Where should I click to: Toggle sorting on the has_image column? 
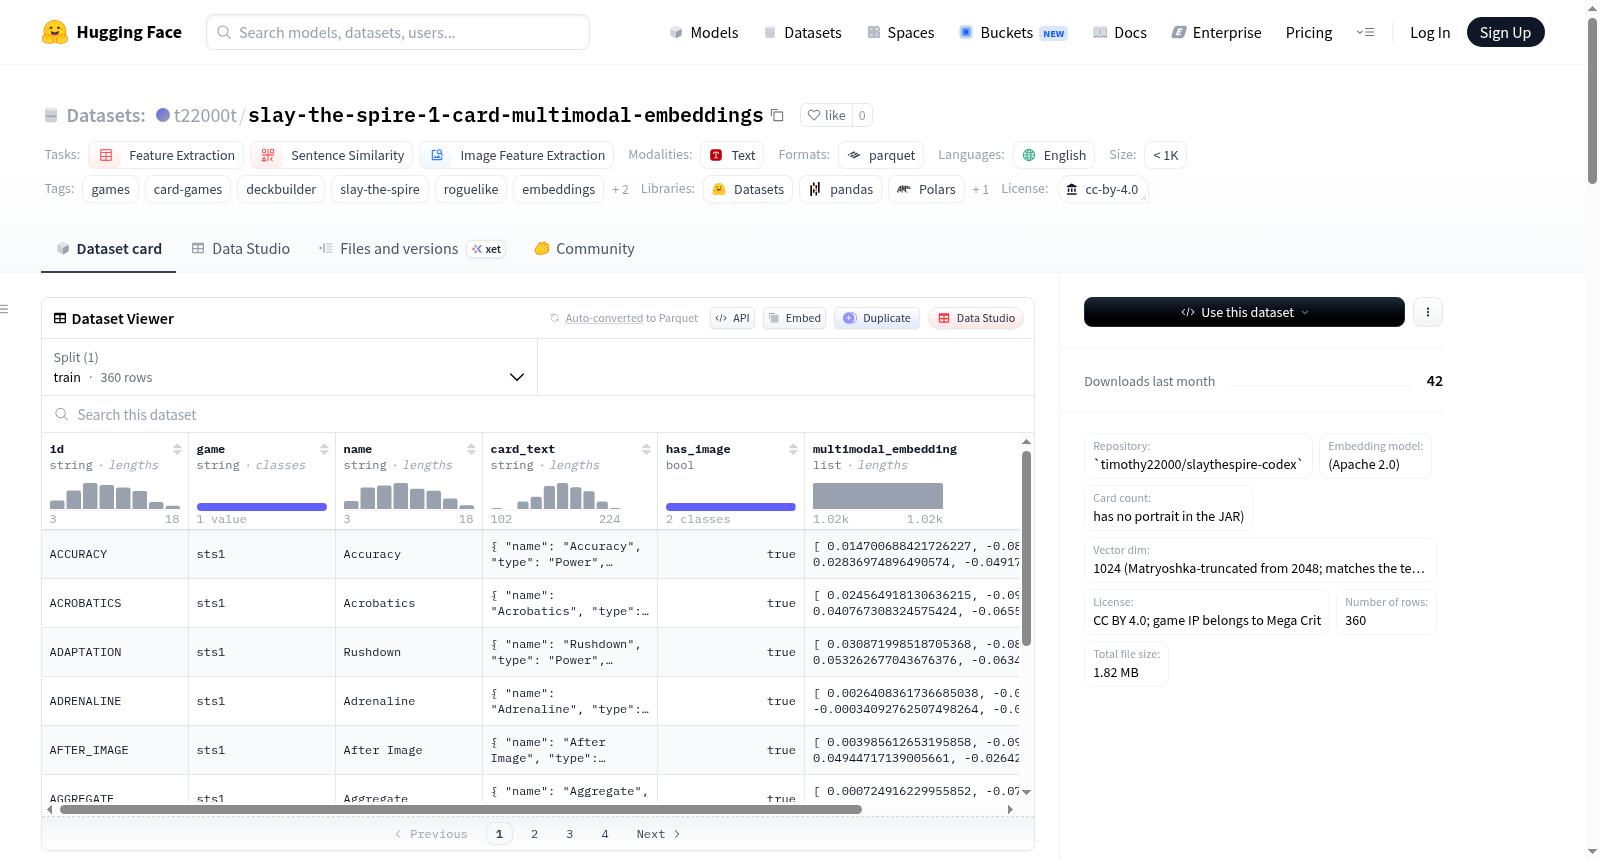pos(793,449)
